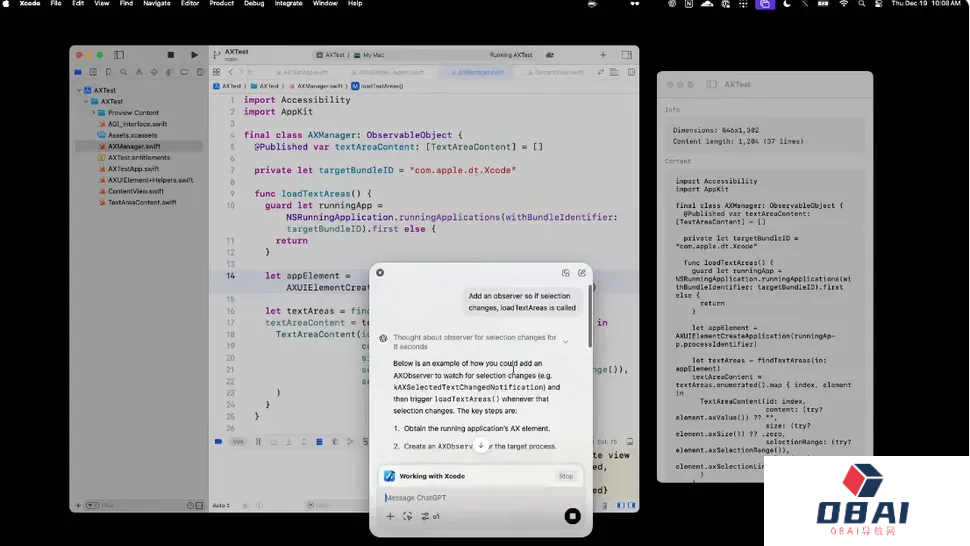Open the Product menu in menu bar

(221, 4)
